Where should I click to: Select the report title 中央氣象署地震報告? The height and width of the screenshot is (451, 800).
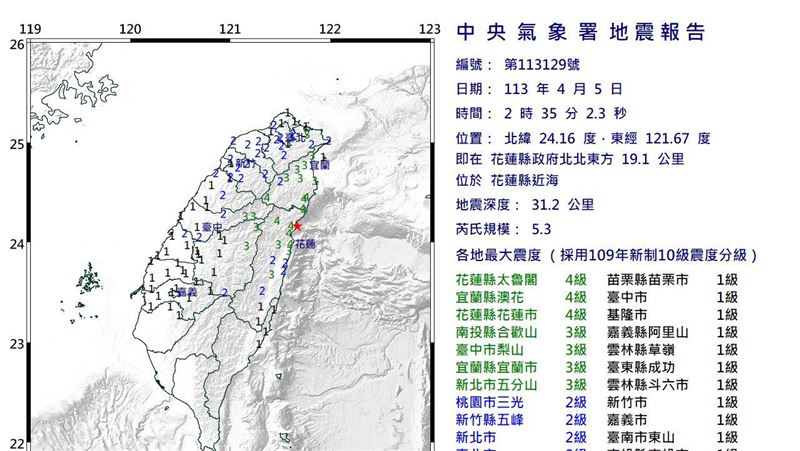click(x=581, y=32)
